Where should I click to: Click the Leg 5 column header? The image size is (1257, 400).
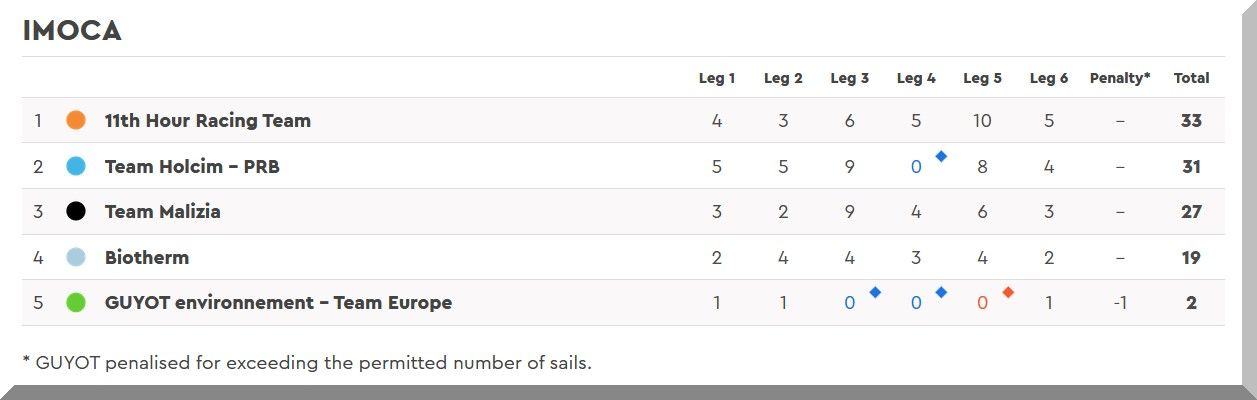[x=982, y=78]
